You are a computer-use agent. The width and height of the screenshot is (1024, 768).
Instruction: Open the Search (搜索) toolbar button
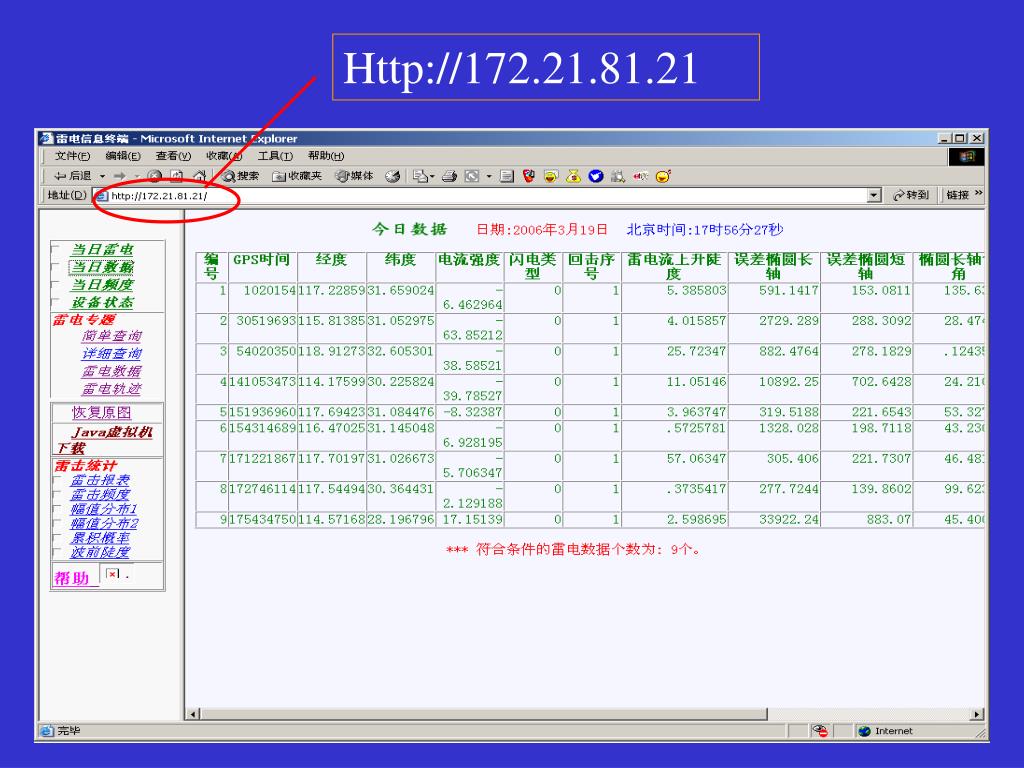240,176
